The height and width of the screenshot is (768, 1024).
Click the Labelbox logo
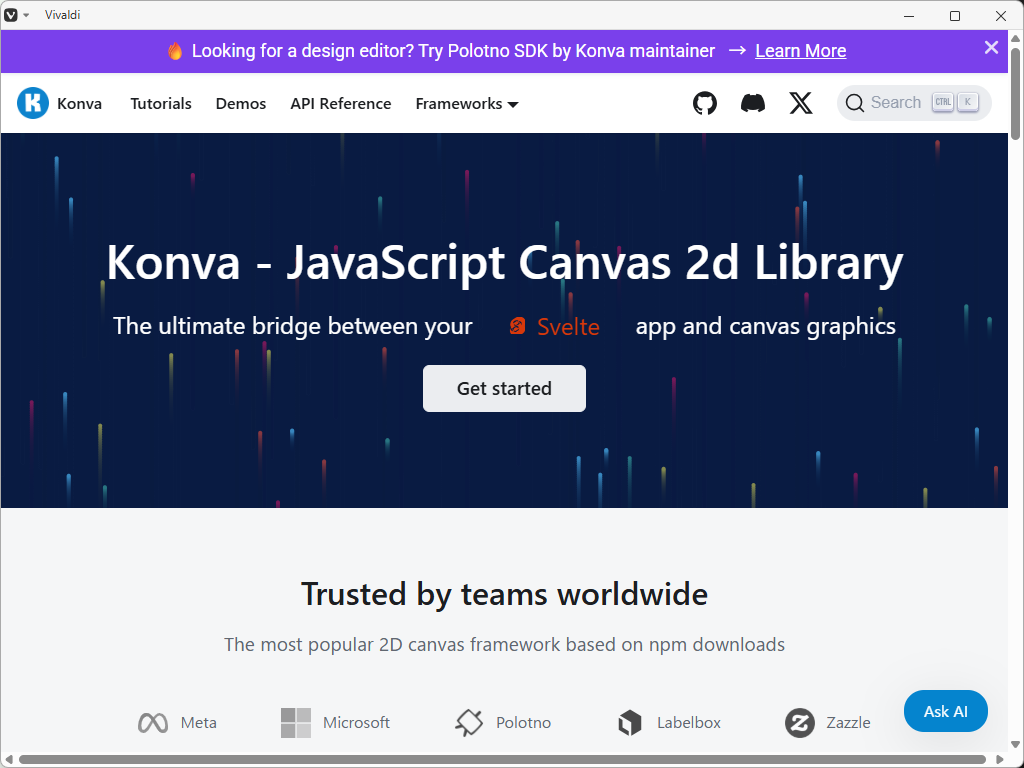pyautogui.click(x=630, y=723)
